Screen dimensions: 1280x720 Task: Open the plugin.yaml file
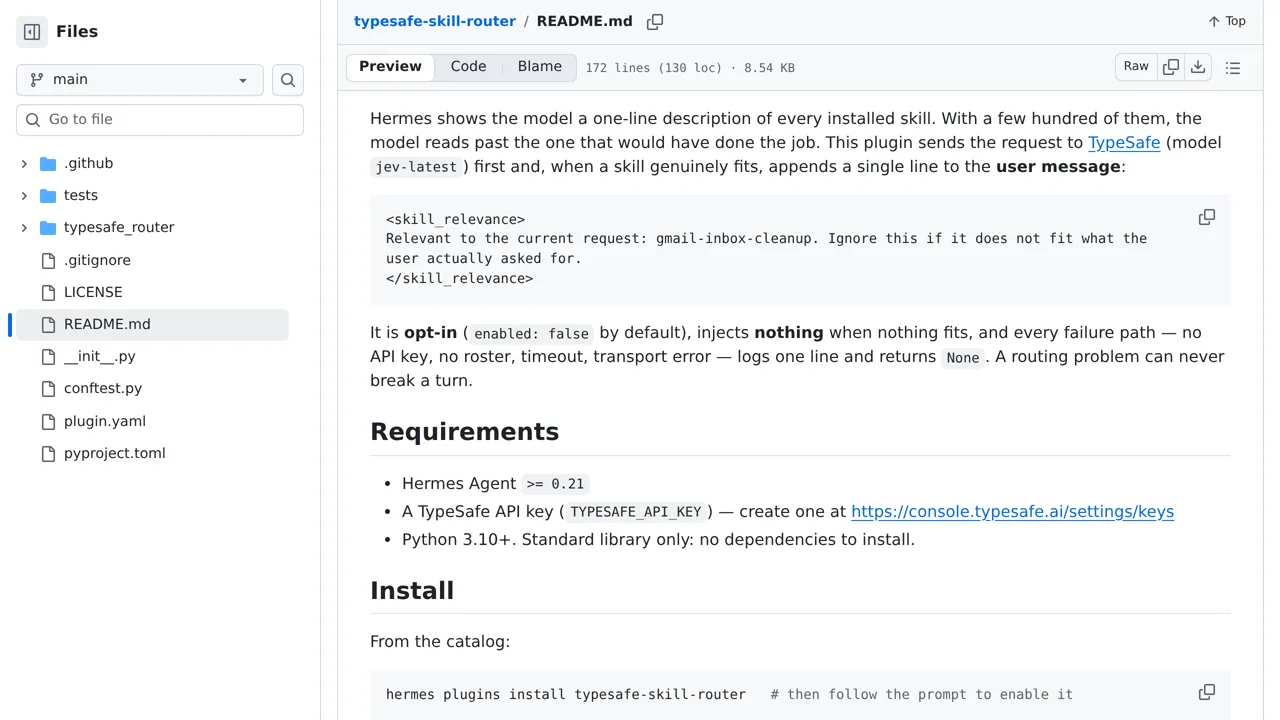105,421
